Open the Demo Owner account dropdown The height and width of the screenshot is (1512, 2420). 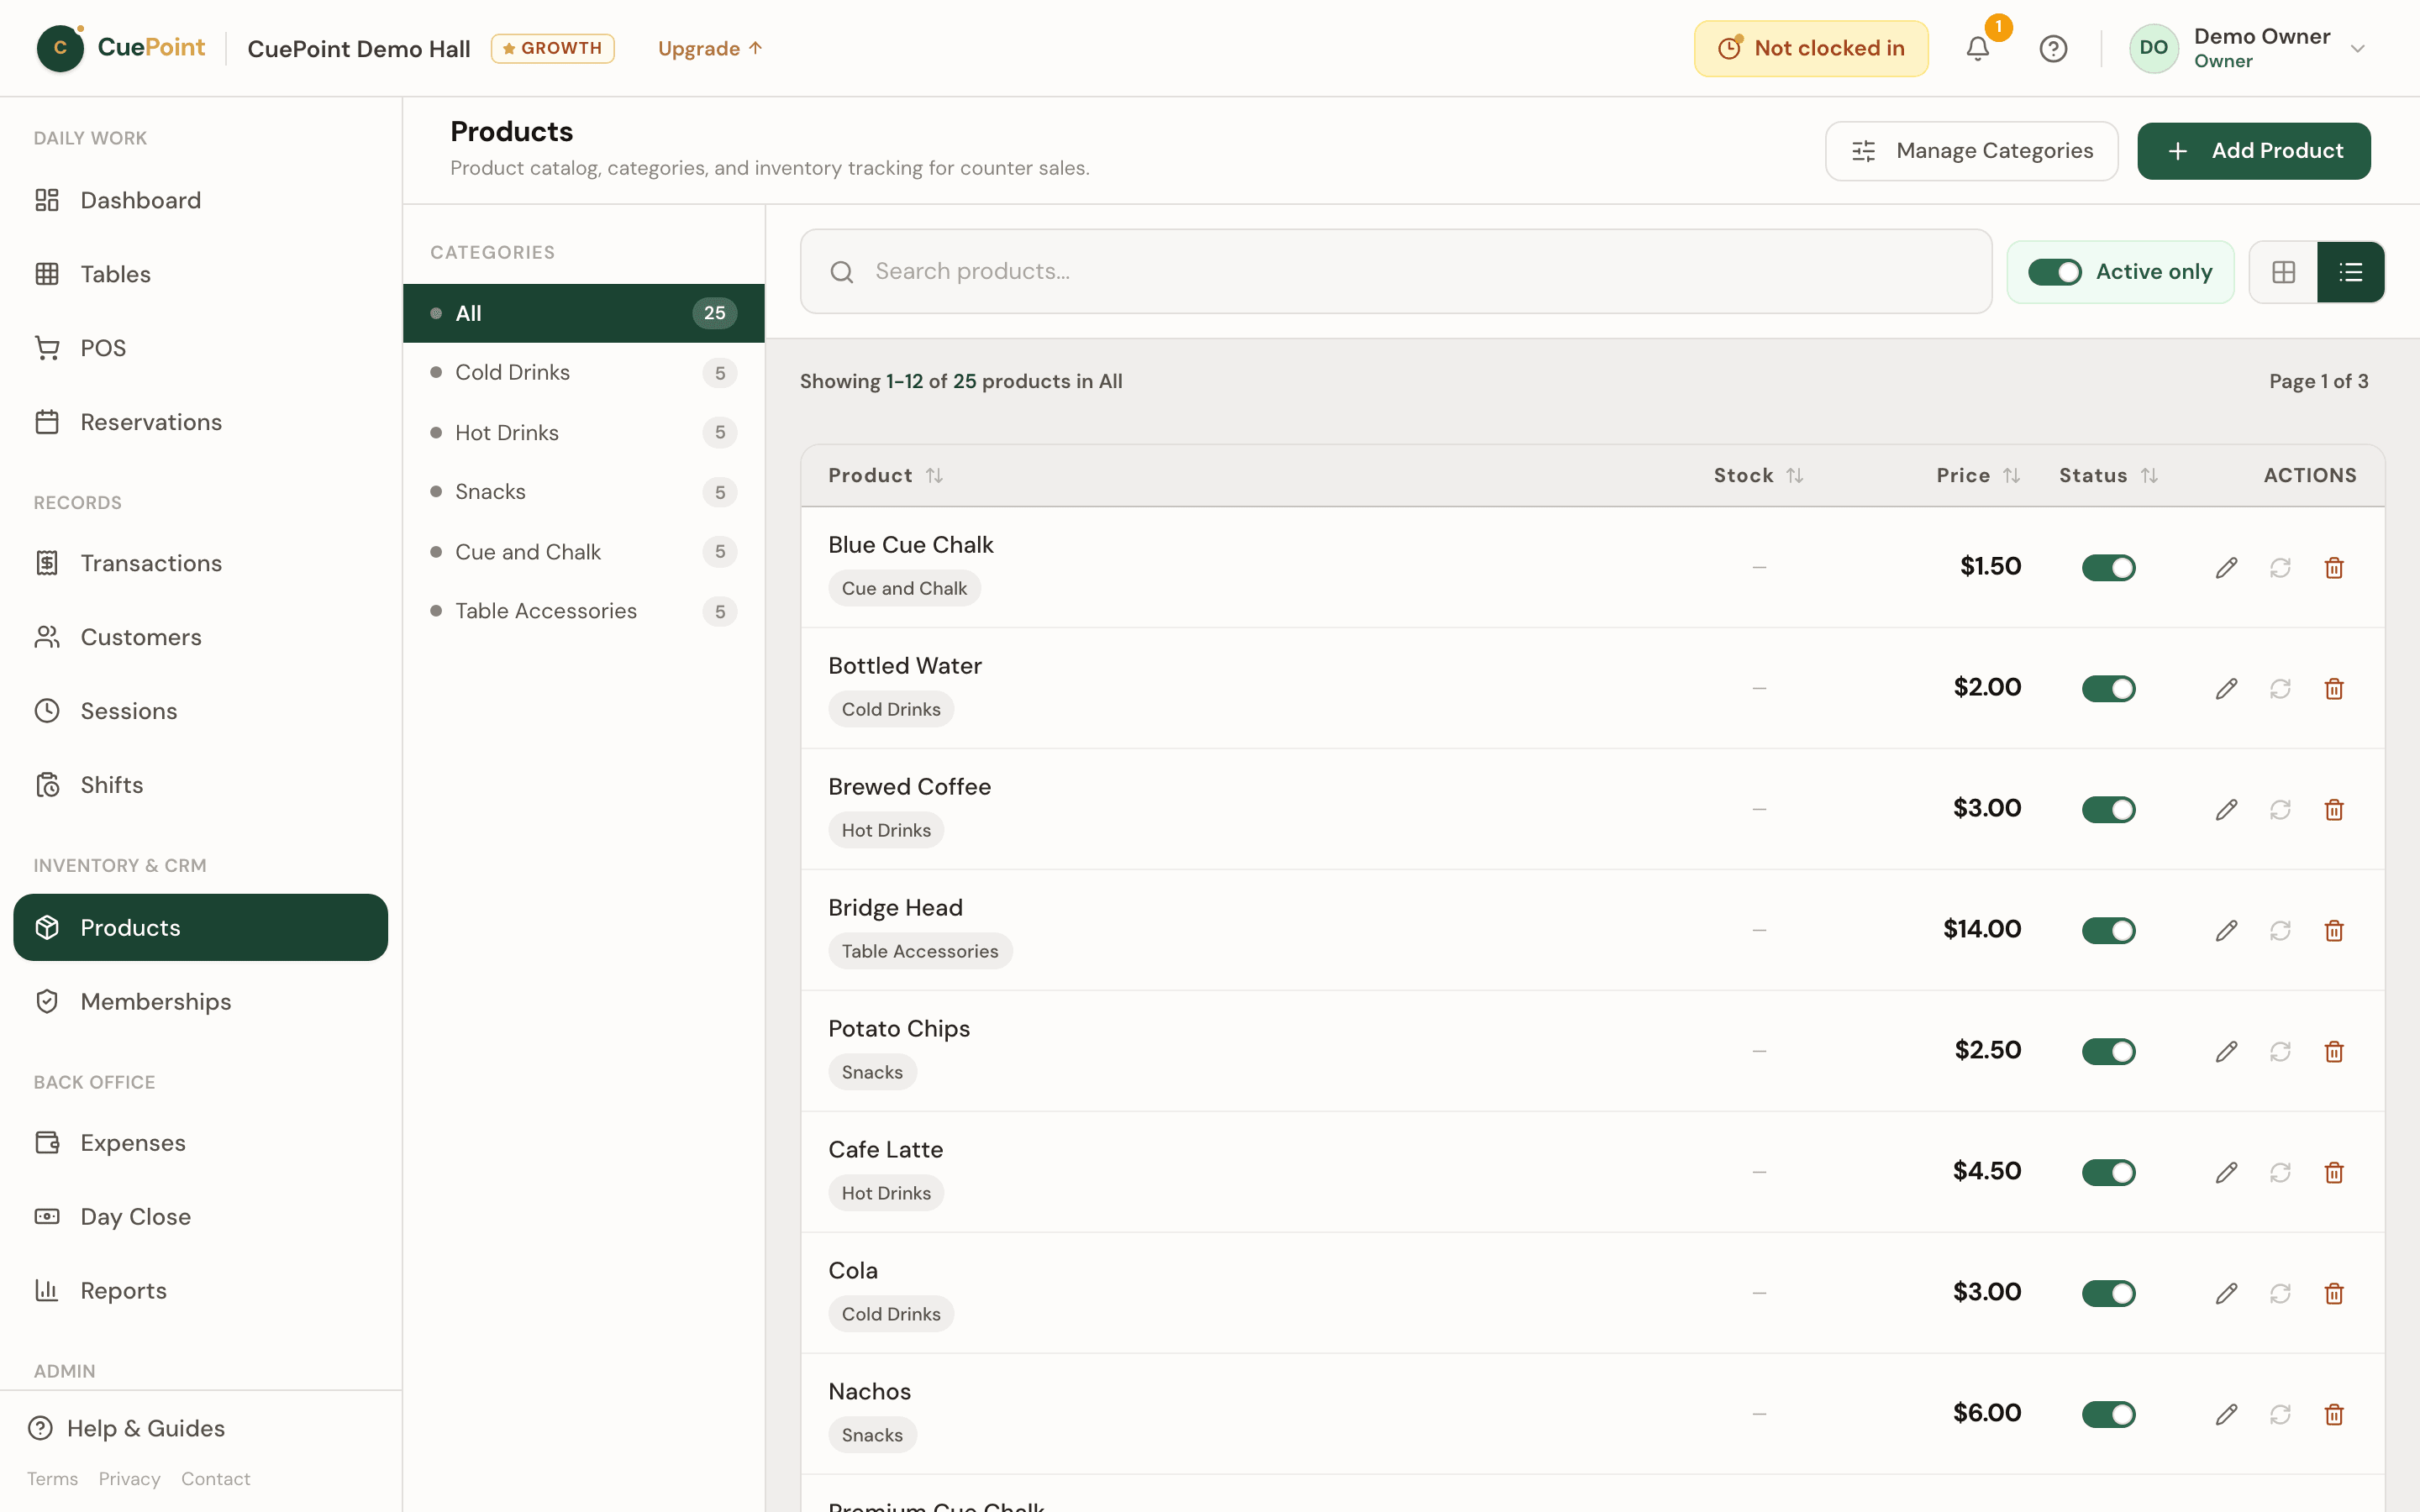point(2248,48)
